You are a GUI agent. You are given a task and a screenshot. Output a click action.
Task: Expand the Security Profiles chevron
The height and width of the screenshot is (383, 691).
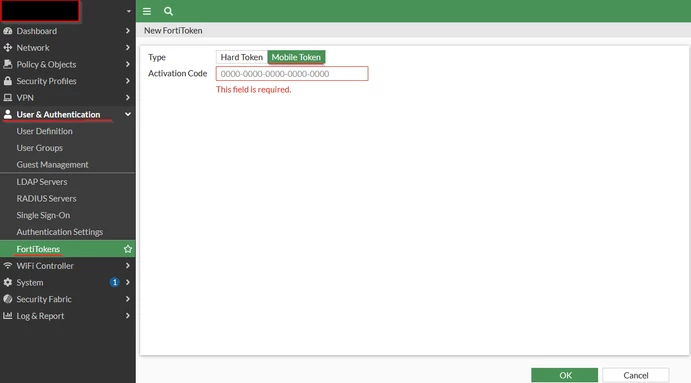(127, 81)
